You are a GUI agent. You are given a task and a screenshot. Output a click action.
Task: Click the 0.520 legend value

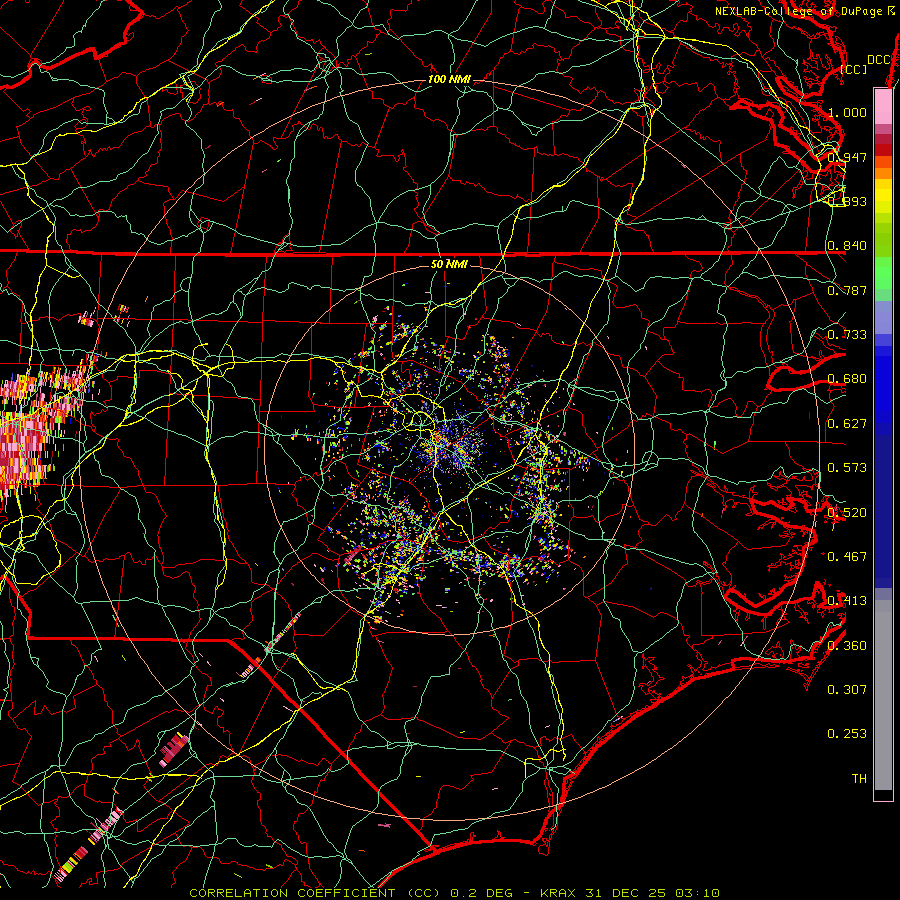847,513
